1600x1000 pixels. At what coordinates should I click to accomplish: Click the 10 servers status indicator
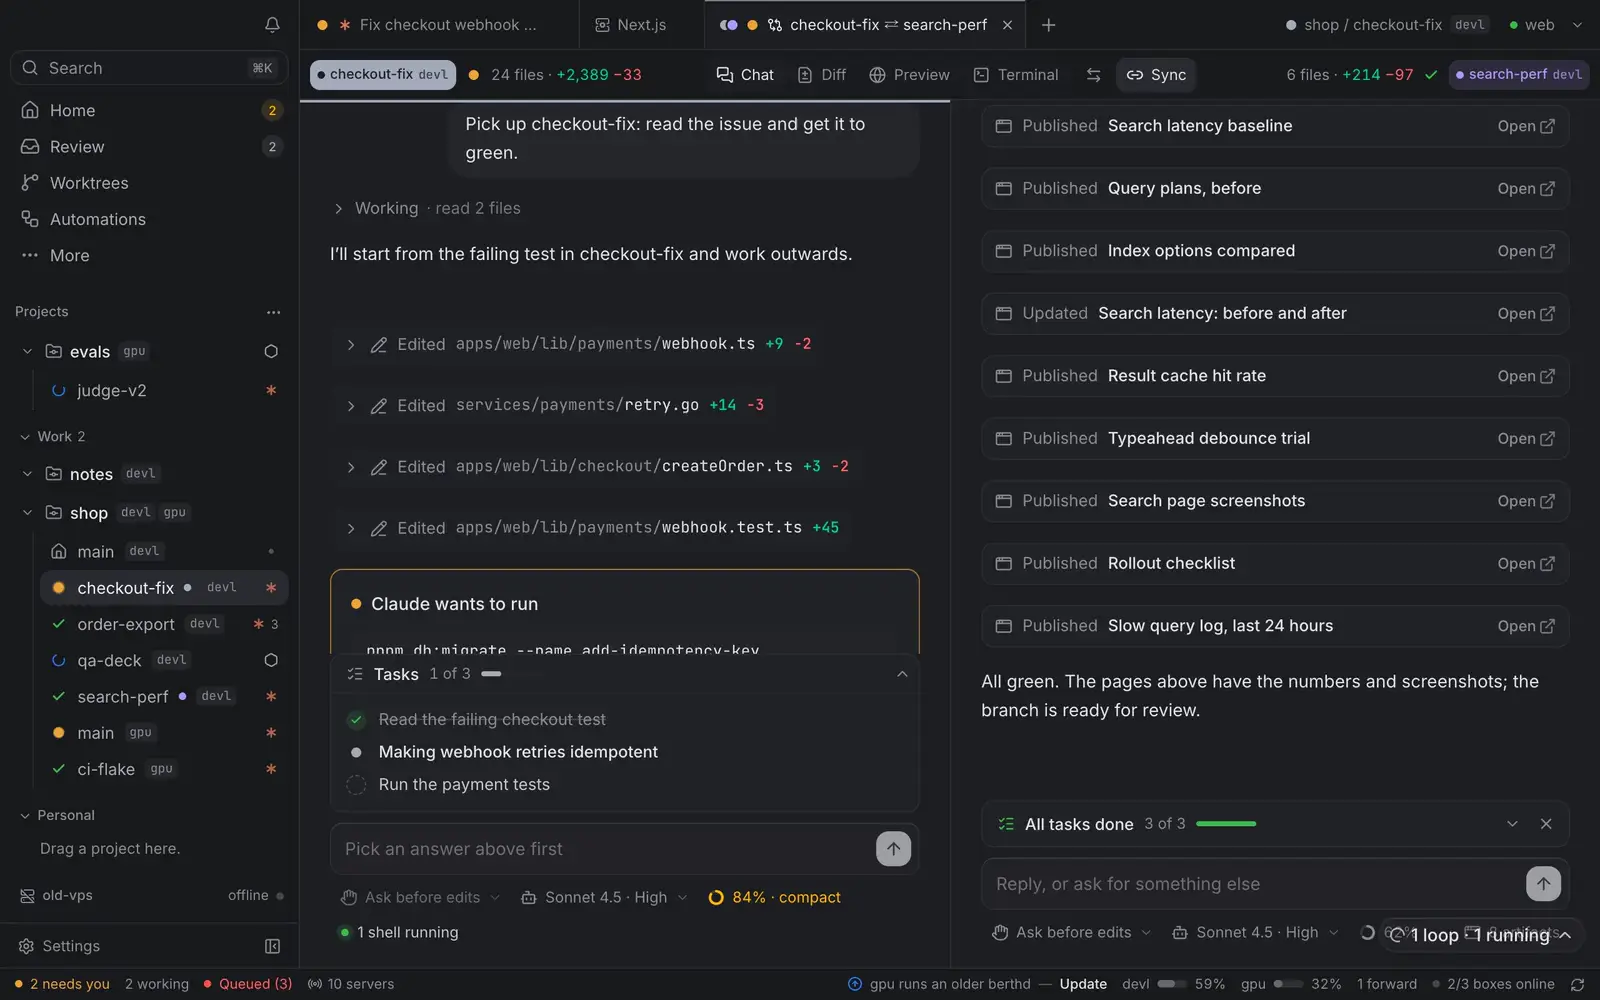pyautogui.click(x=351, y=985)
